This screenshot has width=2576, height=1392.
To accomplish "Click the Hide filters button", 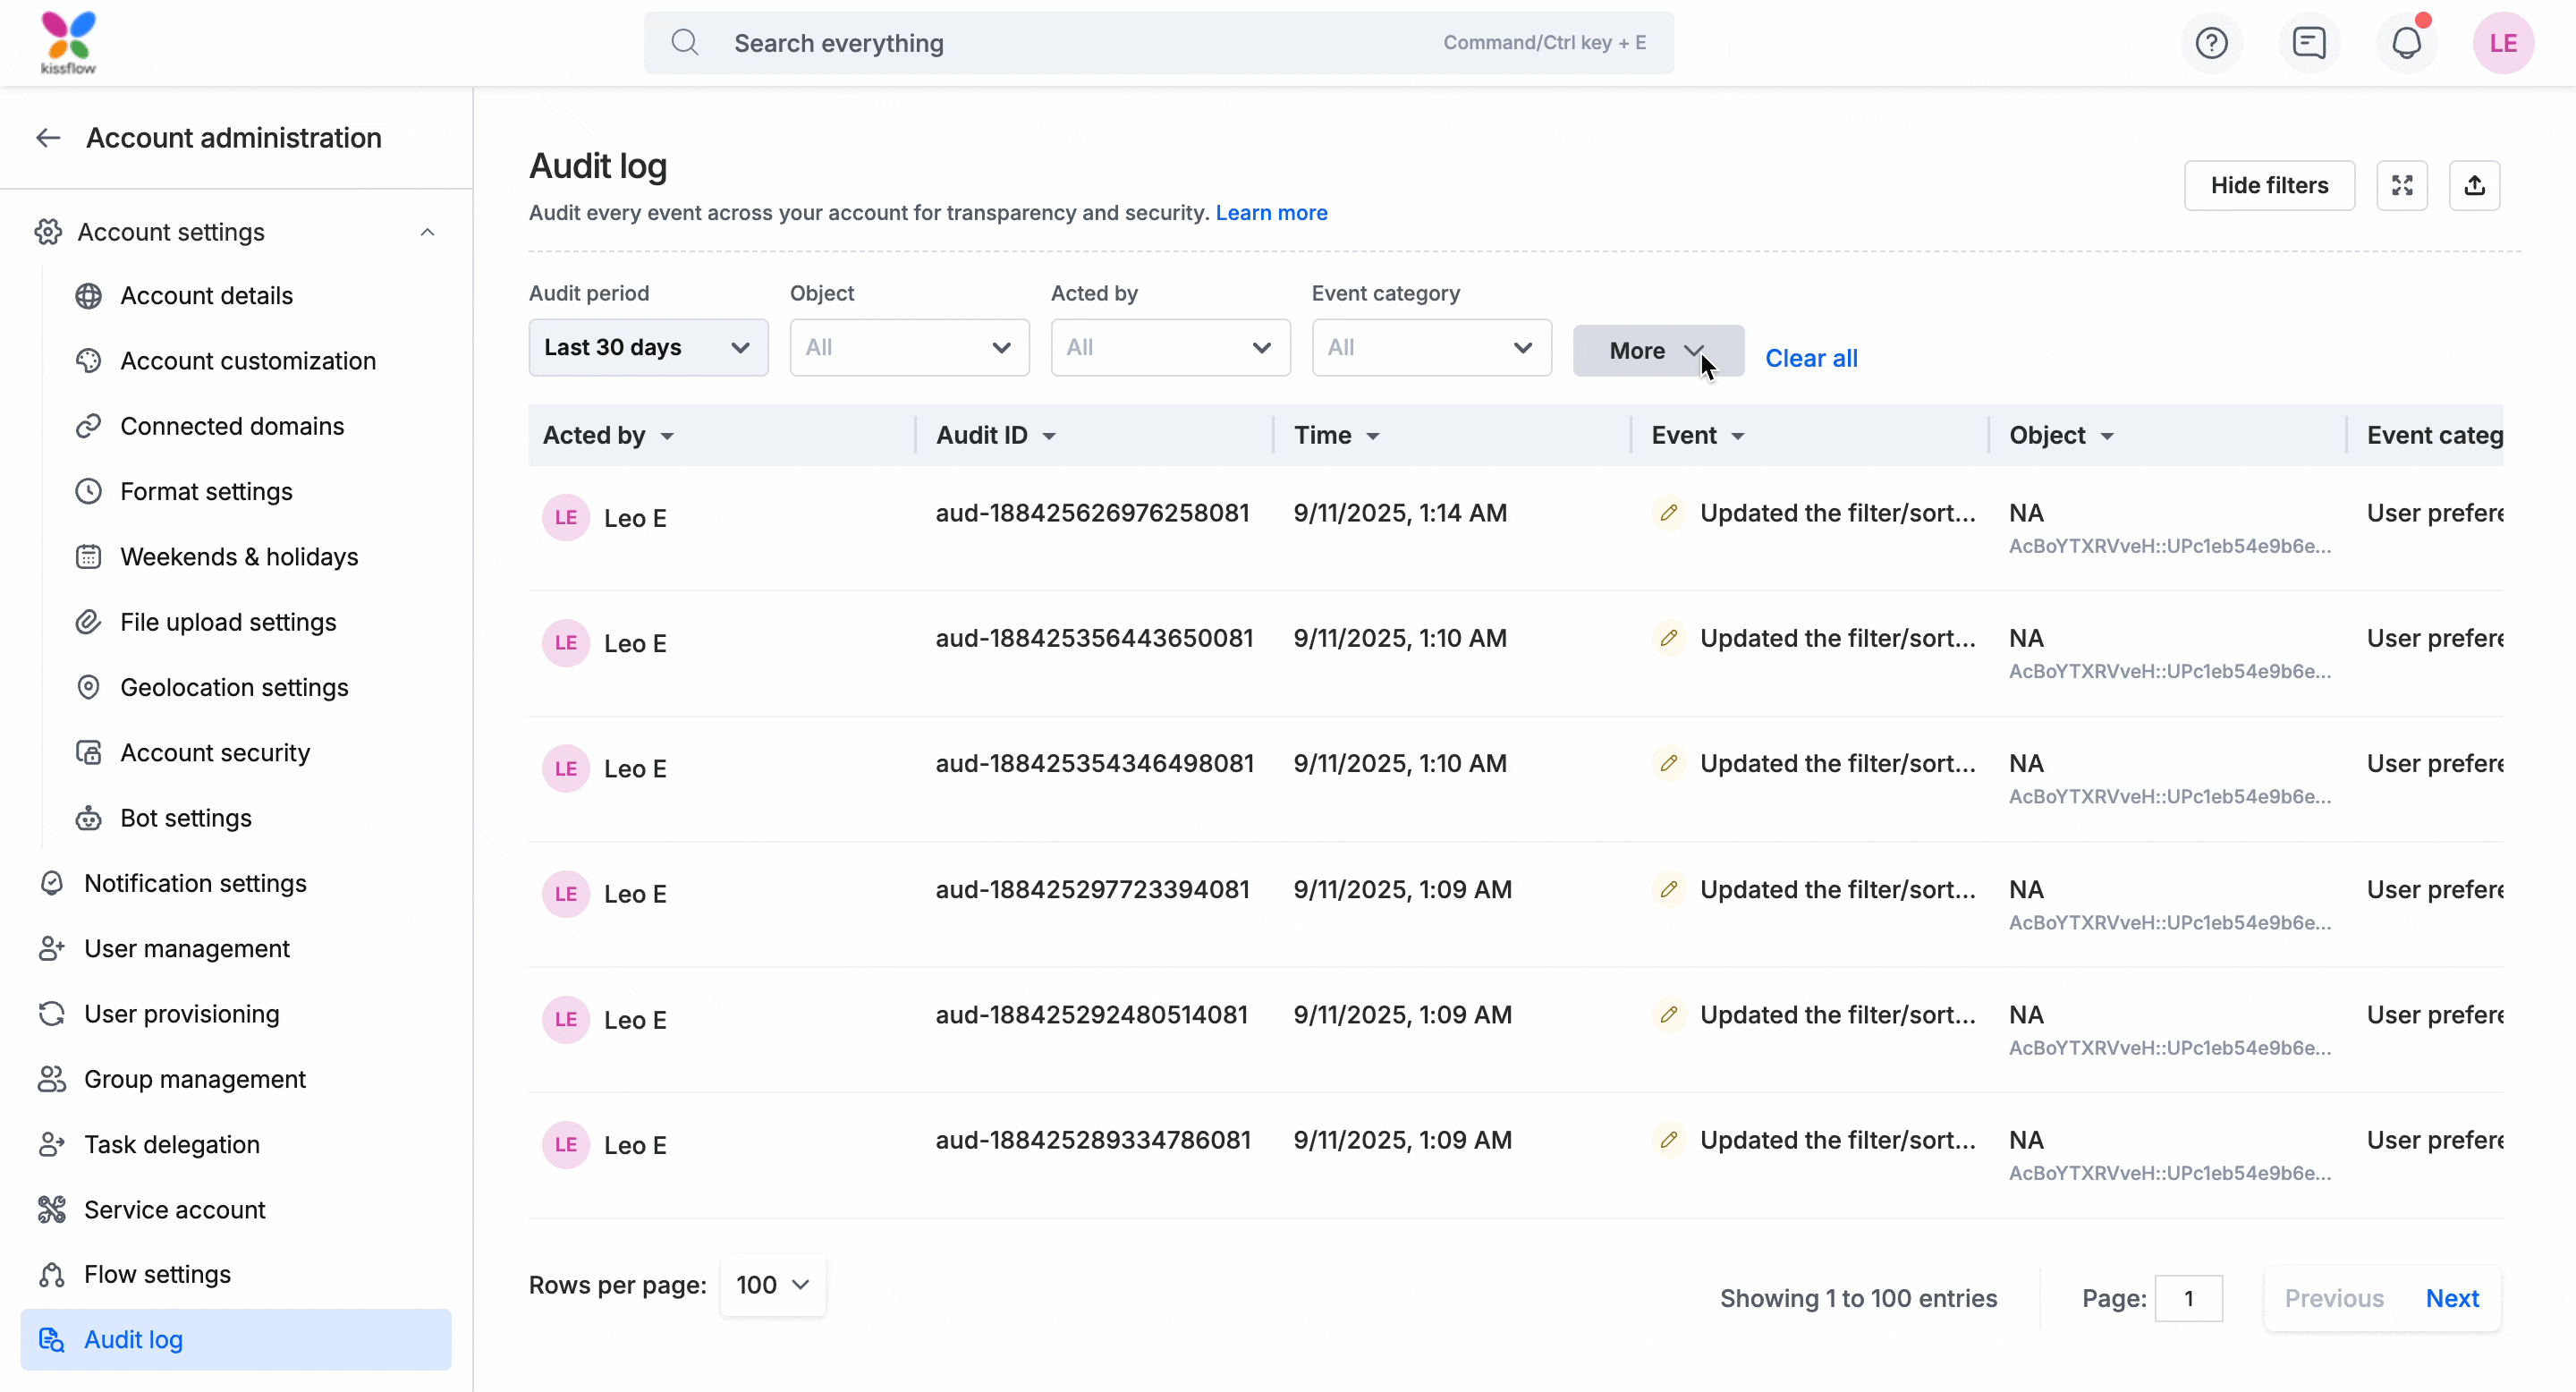I will coord(2268,185).
